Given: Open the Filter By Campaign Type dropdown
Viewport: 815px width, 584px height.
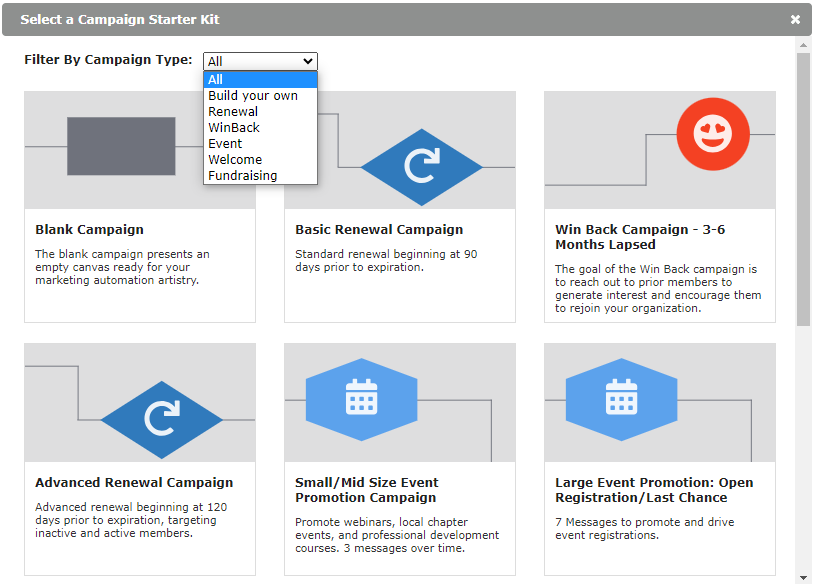Looking at the screenshot, I should (260, 61).
